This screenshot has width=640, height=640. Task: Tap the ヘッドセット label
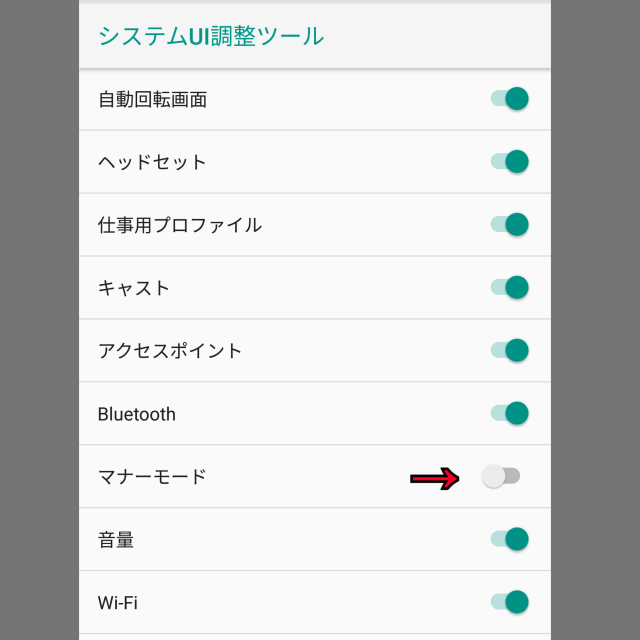click(152, 163)
